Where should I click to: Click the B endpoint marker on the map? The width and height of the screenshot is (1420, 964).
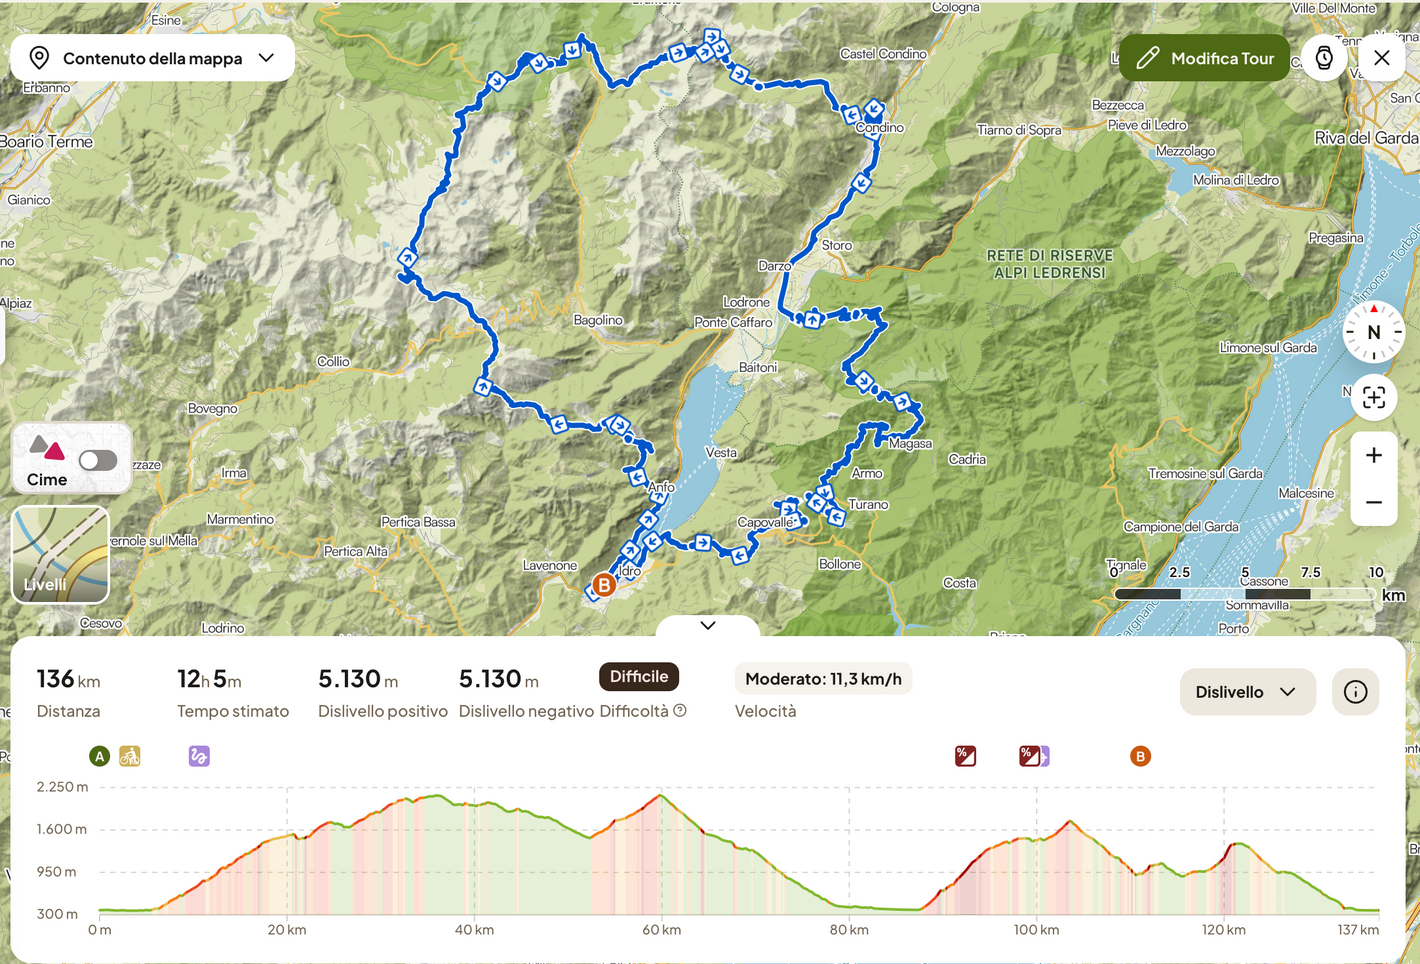(x=603, y=585)
